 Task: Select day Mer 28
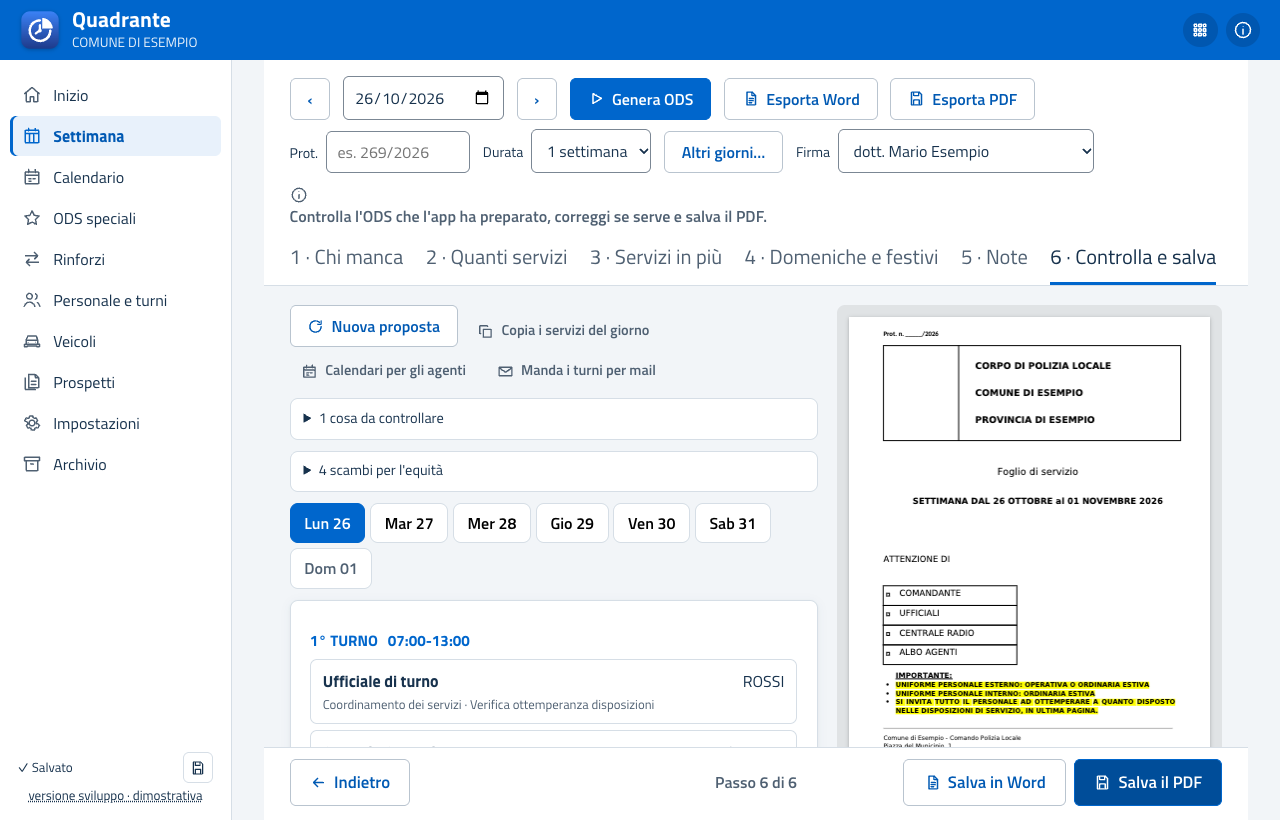492,523
